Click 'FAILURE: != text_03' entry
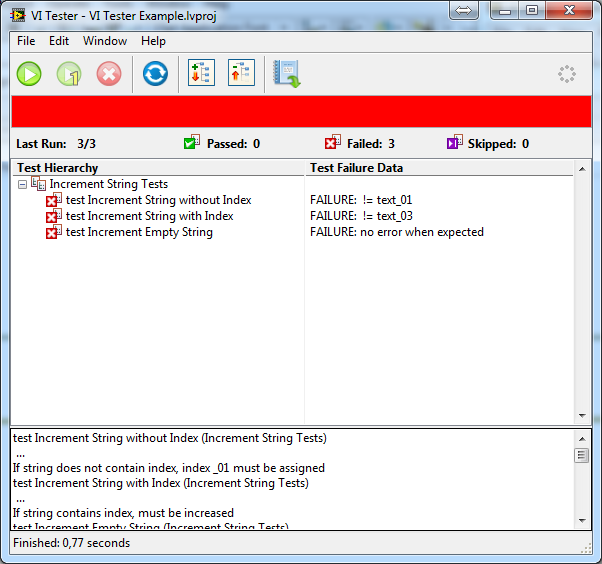Screen dimensions: 602x564 [361, 216]
